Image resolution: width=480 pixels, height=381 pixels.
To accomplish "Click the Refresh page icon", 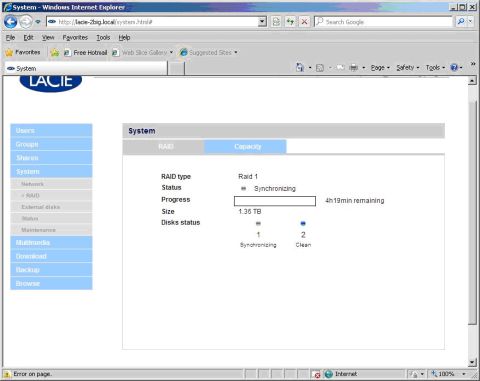I will 290,22.
